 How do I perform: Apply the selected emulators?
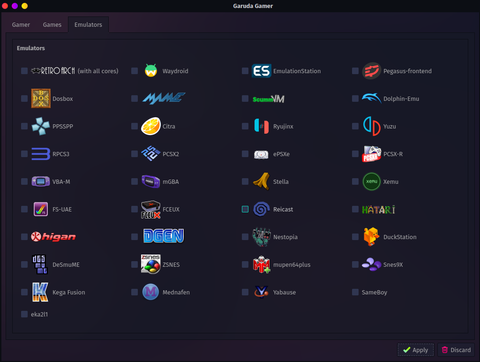pyautogui.click(x=415, y=350)
